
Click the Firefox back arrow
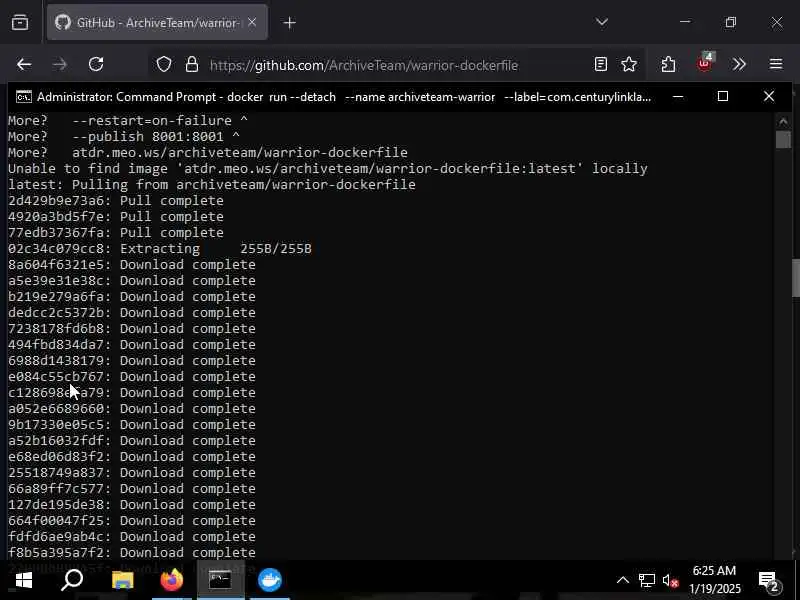[x=24, y=64]
